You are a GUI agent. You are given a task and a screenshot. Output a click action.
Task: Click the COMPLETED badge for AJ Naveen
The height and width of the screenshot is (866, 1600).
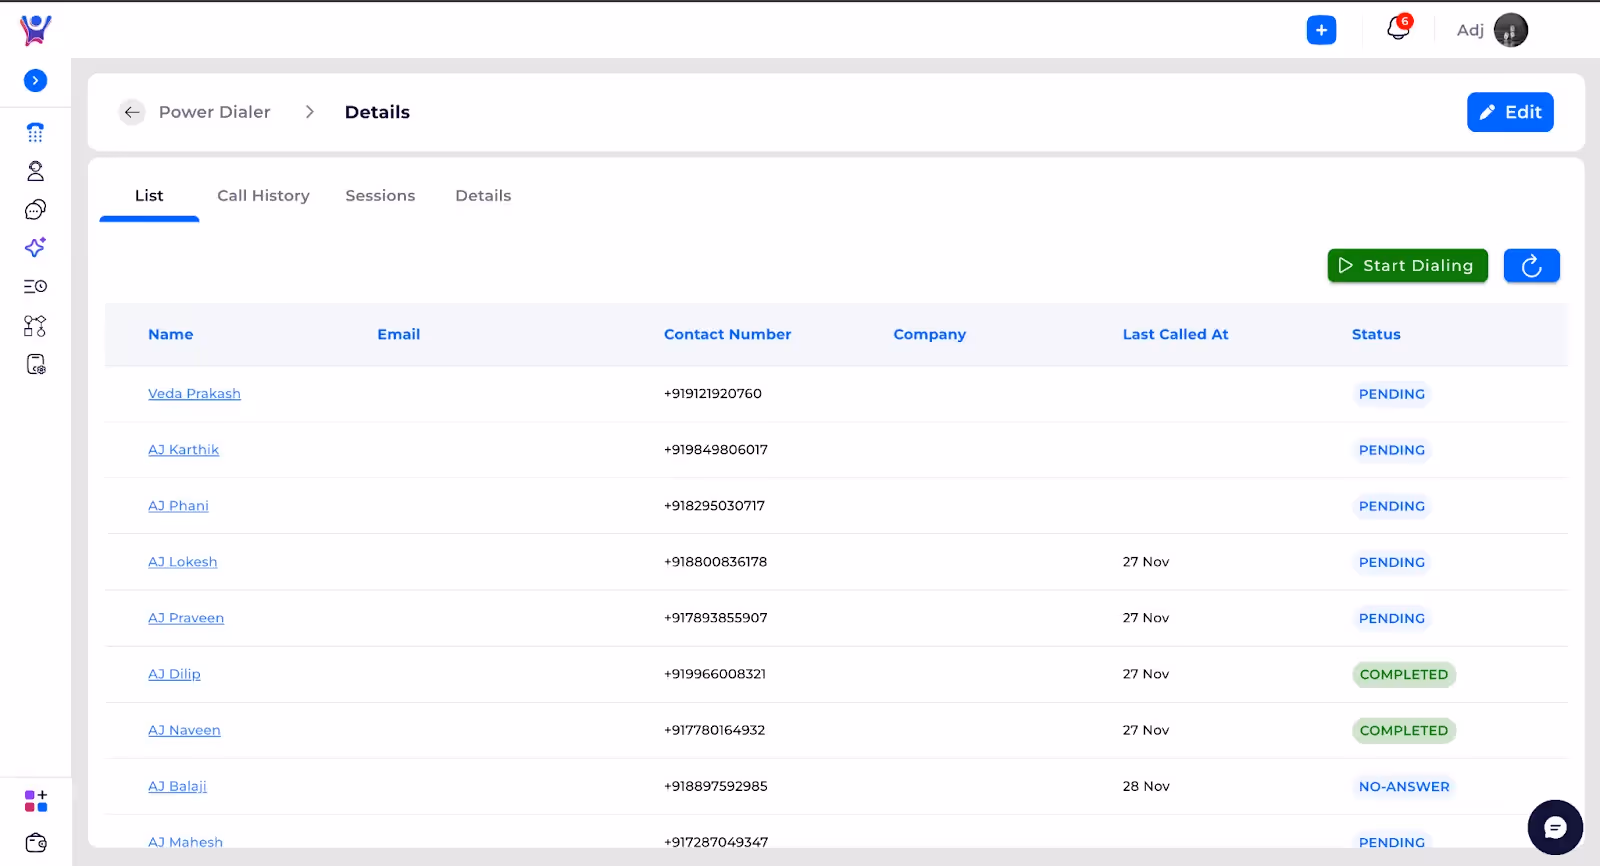click(1404, 730)
